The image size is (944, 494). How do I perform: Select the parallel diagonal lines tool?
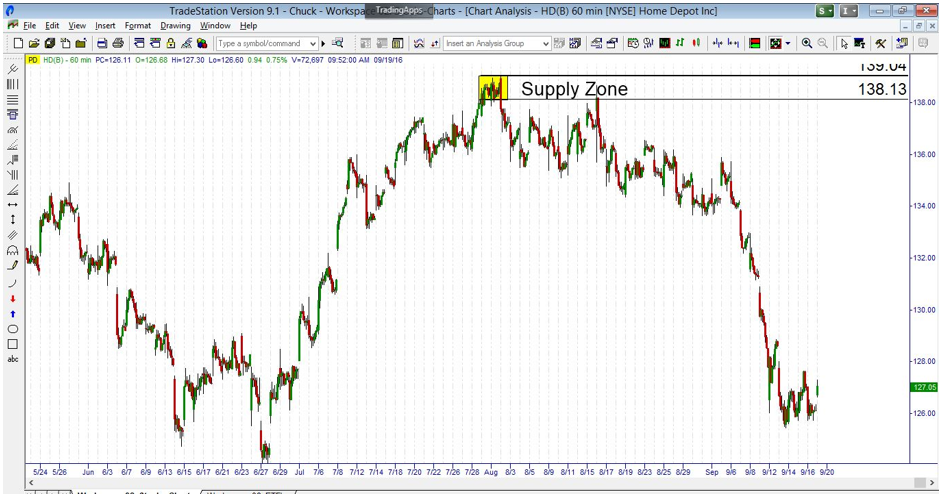point(13,235)
